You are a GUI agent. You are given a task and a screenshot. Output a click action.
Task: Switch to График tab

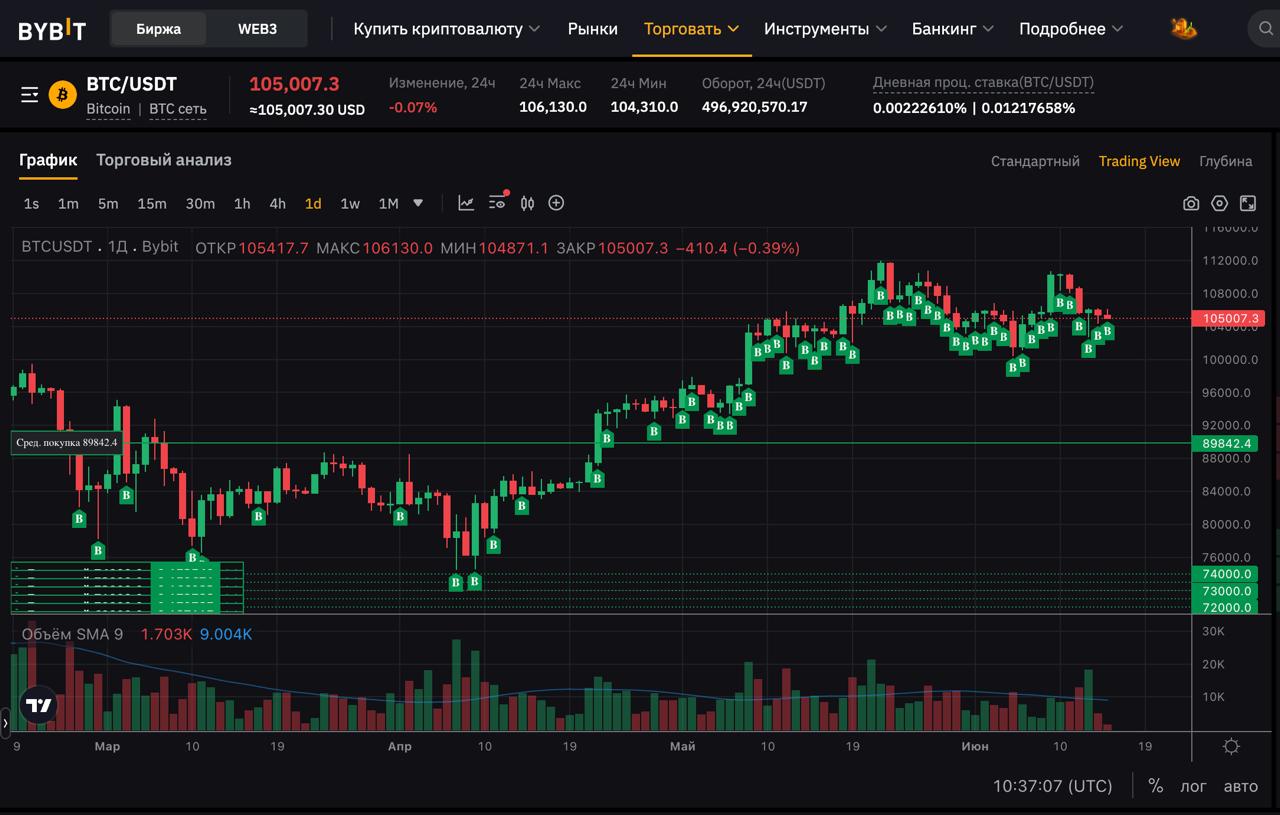tap(48, 160)
